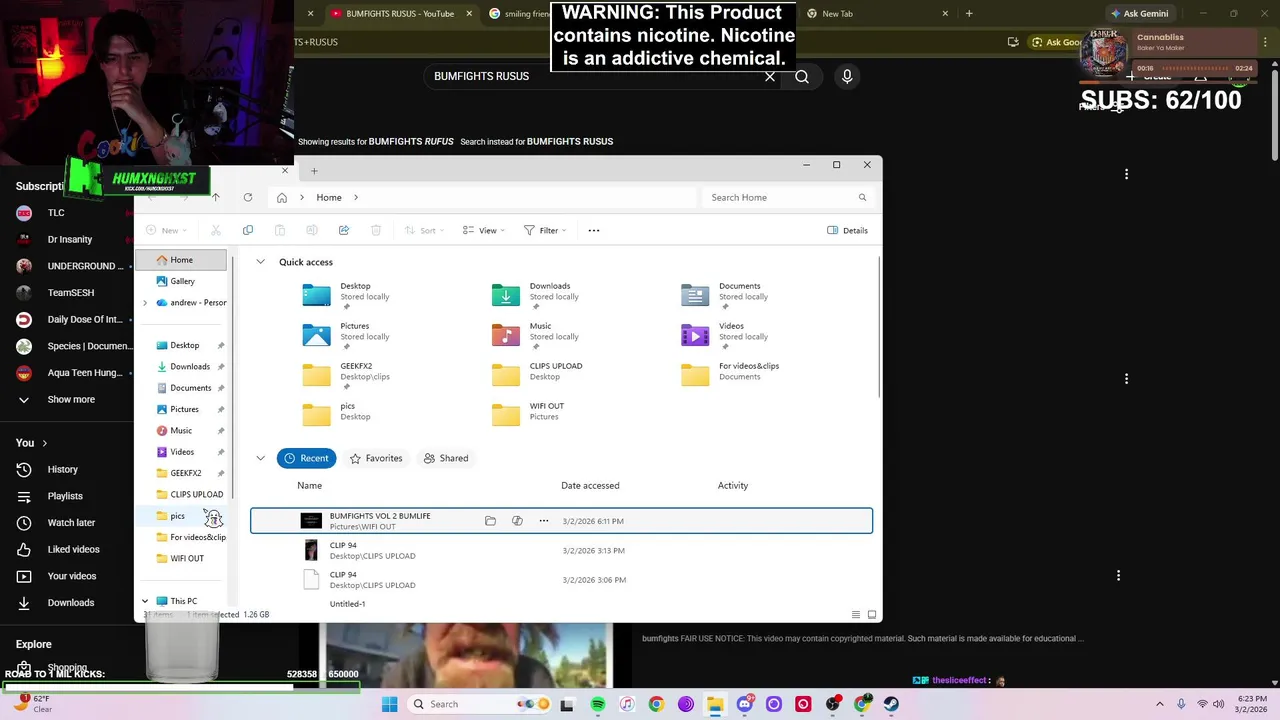
Task: Open TeamSESH channel in subscriptions
Action: (x=70, y=293)
